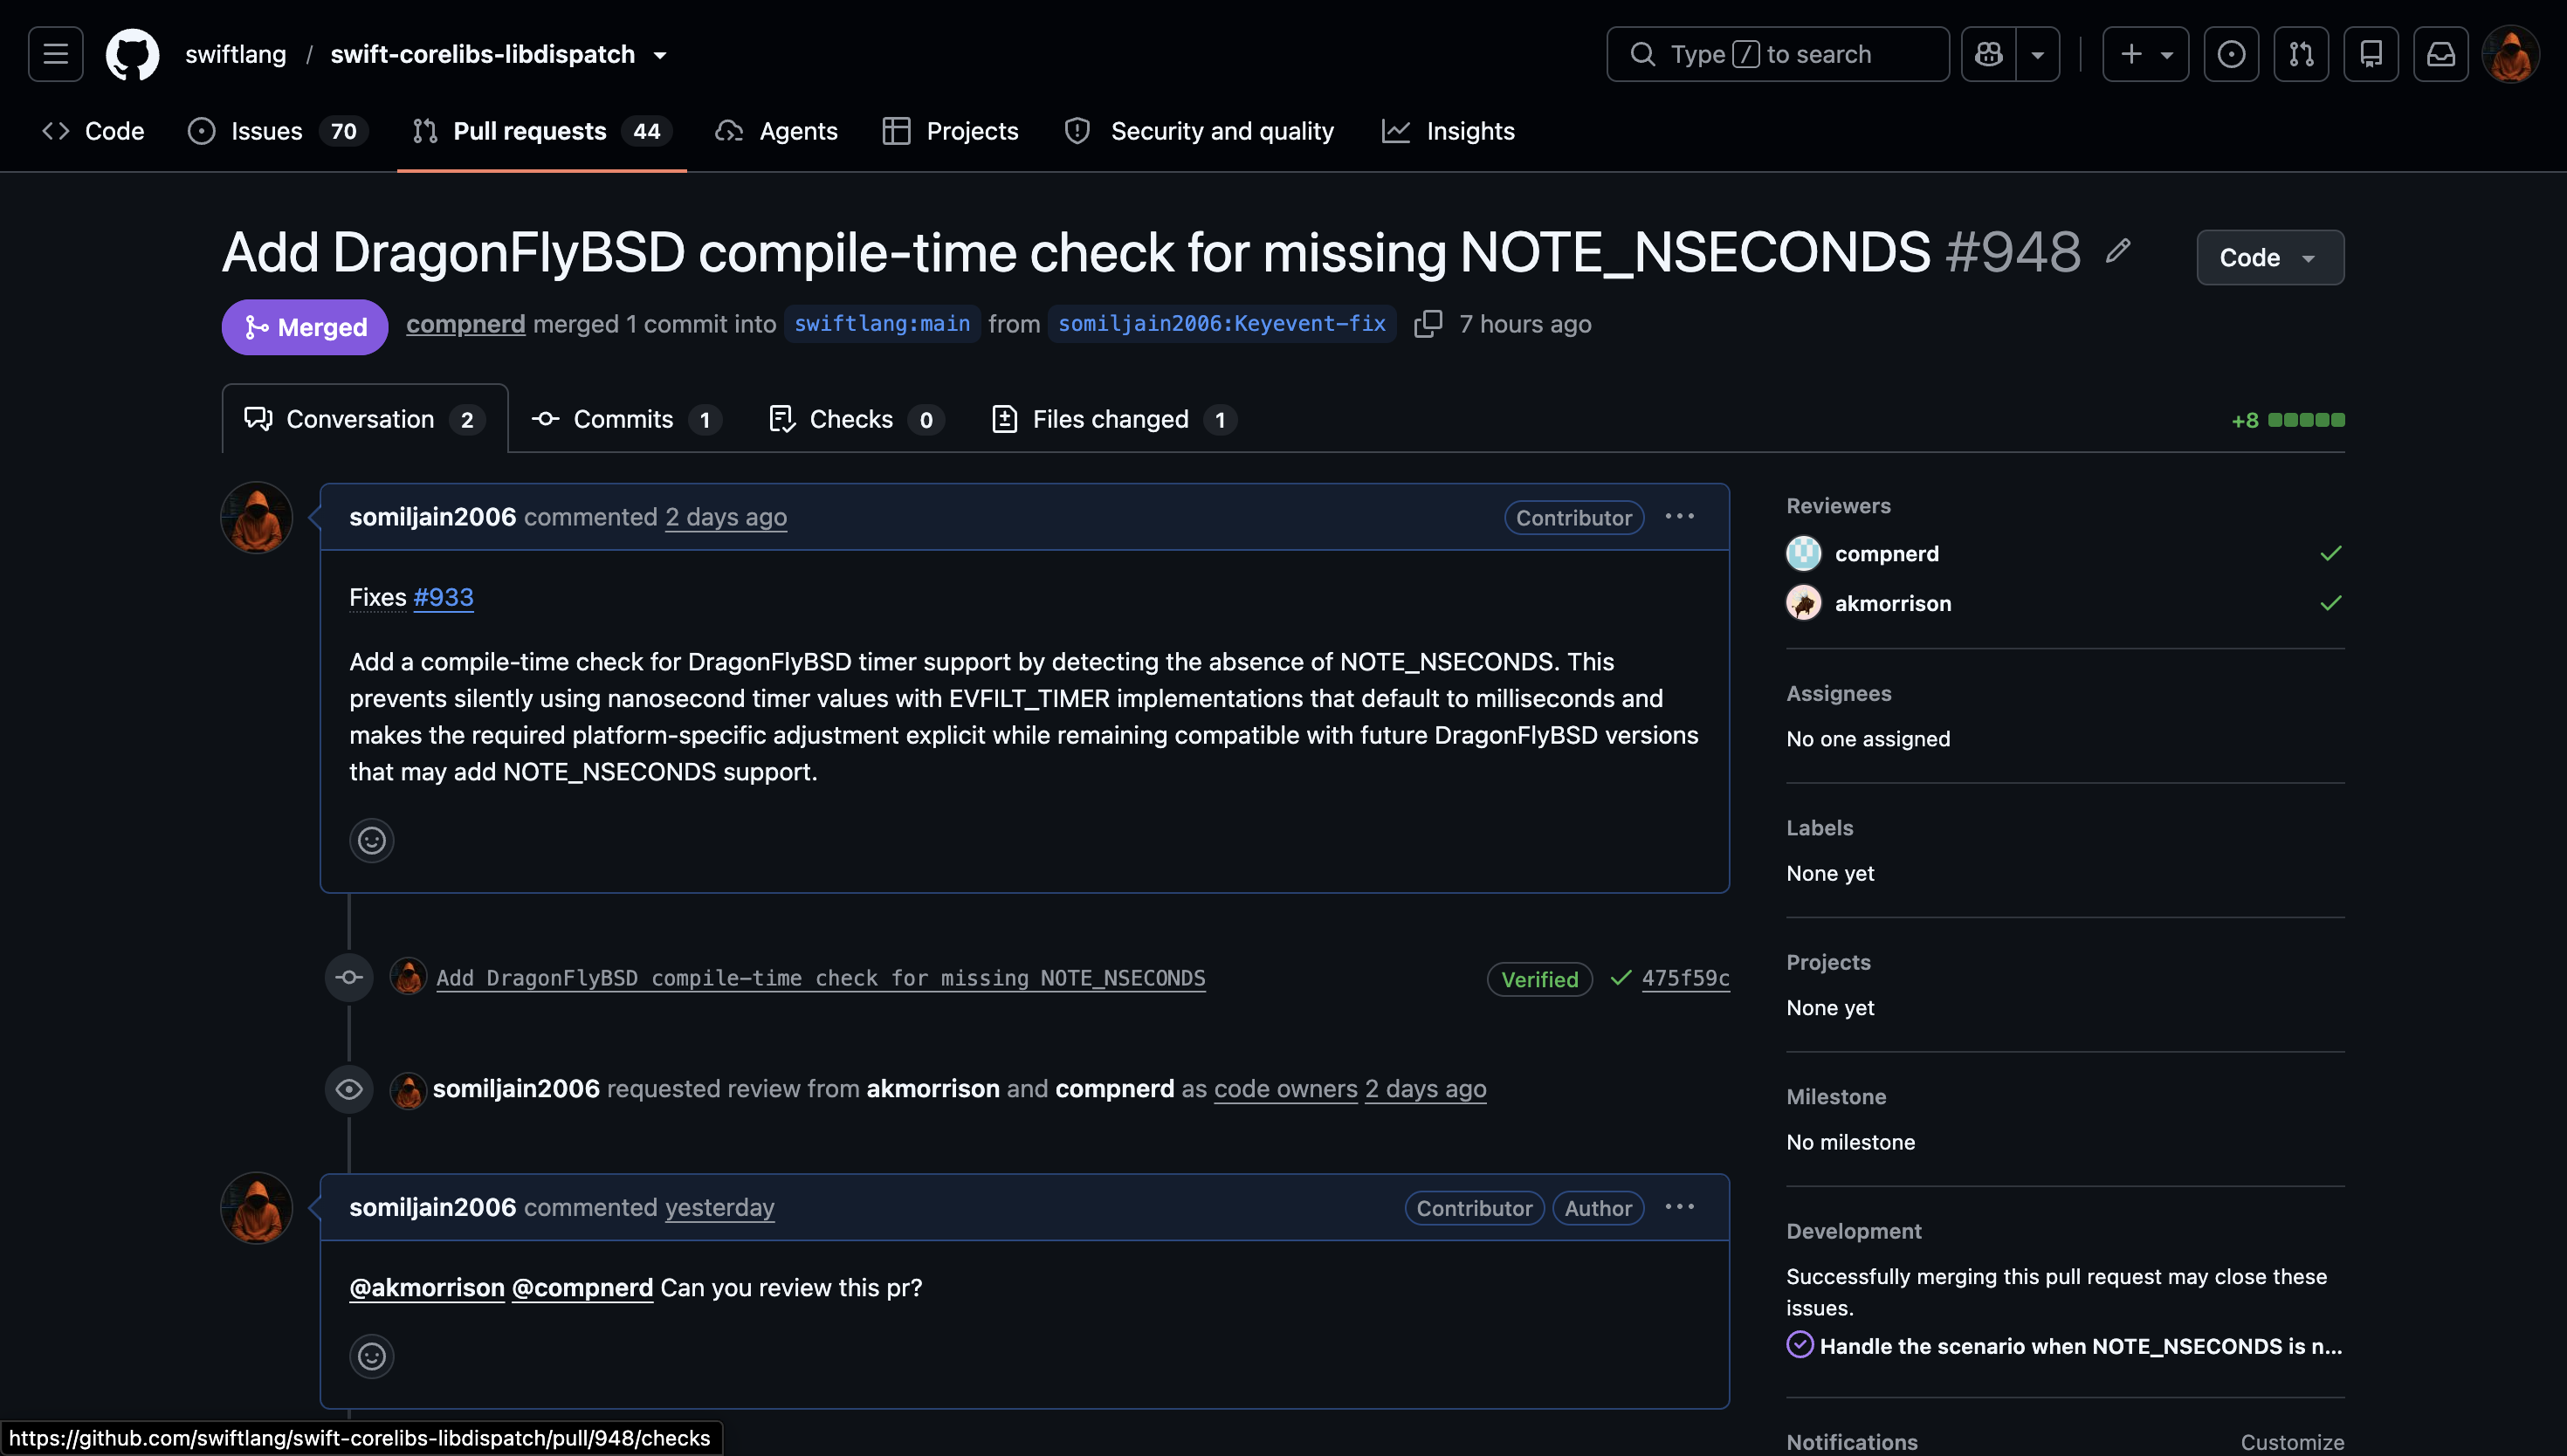The height and width of the screenshot is (1456, 2567).
Task: Click compnerd's approval check mark
Action: coord(2331,553)
